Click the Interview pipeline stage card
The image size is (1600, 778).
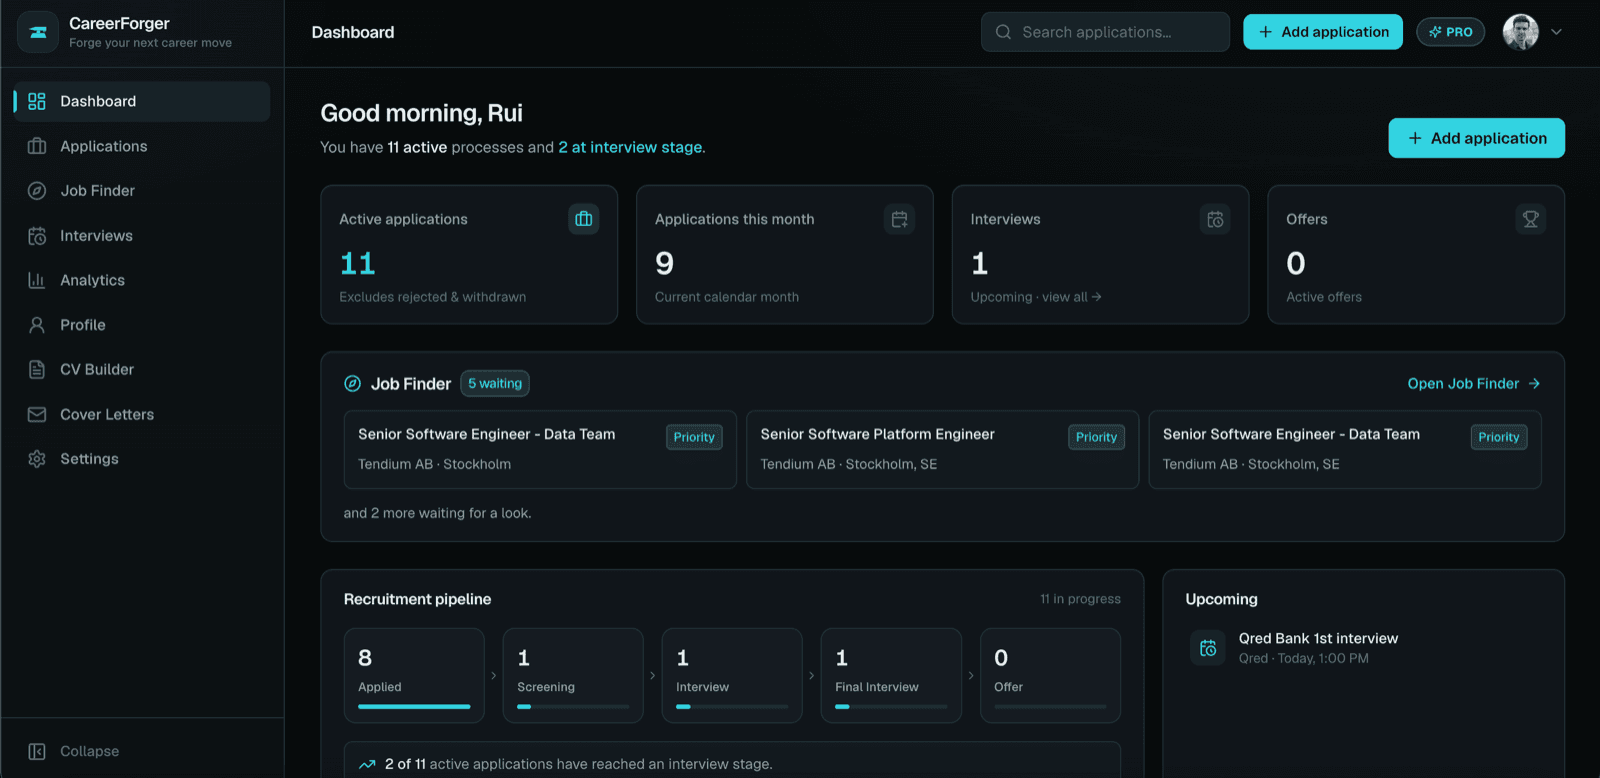pyautogui.click(x=732, y=675)
